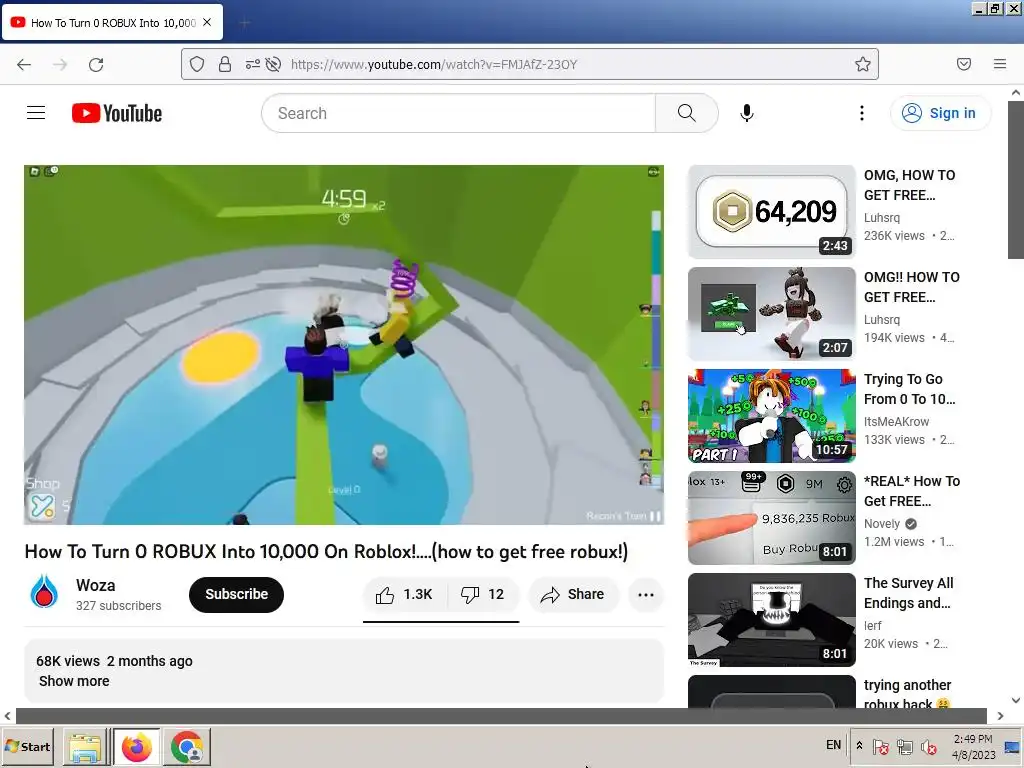
Task: Click into the YouTube search field
Action: pyautogui.click(x=458, y=113)
